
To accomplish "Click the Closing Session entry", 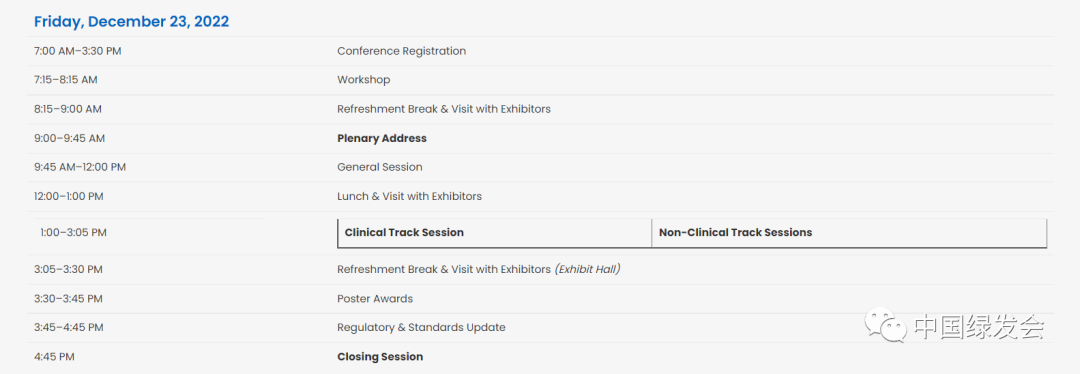I will click(x=380, y=357).
